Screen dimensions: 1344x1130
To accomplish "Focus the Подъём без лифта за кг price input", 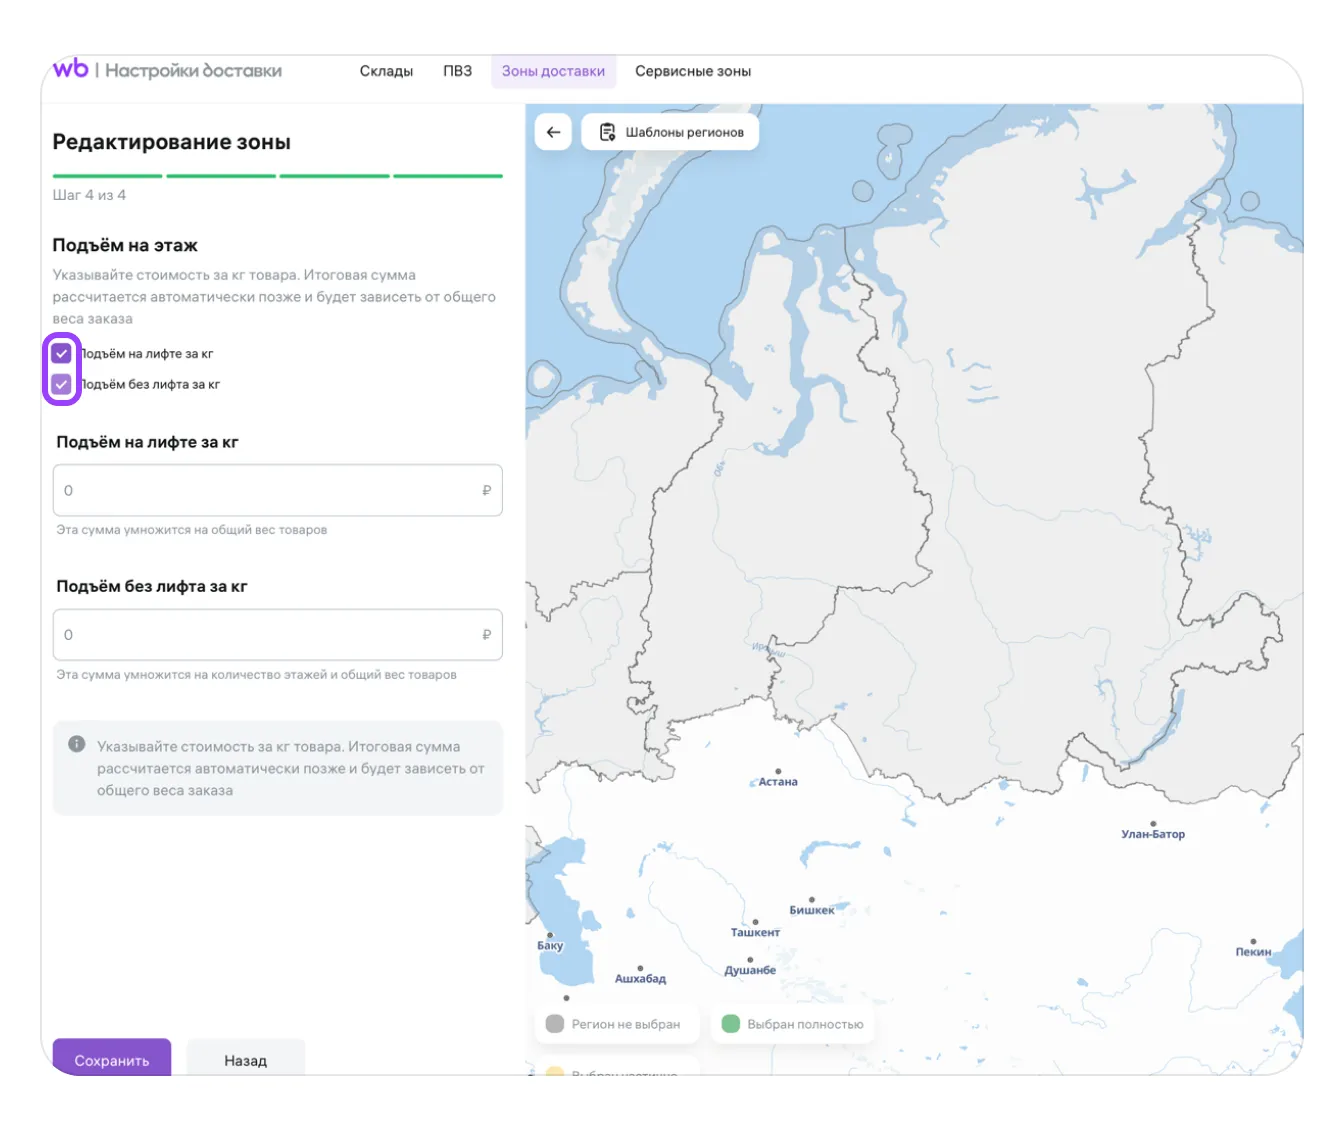I will (277, 634).
